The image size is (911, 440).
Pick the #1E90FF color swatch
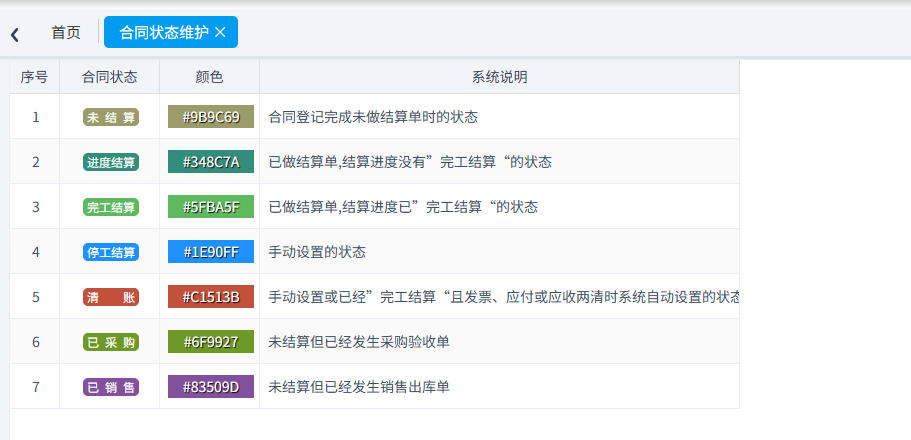(x=211, y=252)
